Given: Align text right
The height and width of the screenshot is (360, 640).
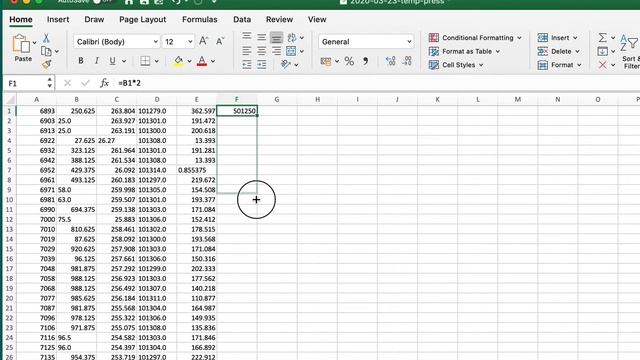Looking at the screenshot, I should [x=276, y=51].
